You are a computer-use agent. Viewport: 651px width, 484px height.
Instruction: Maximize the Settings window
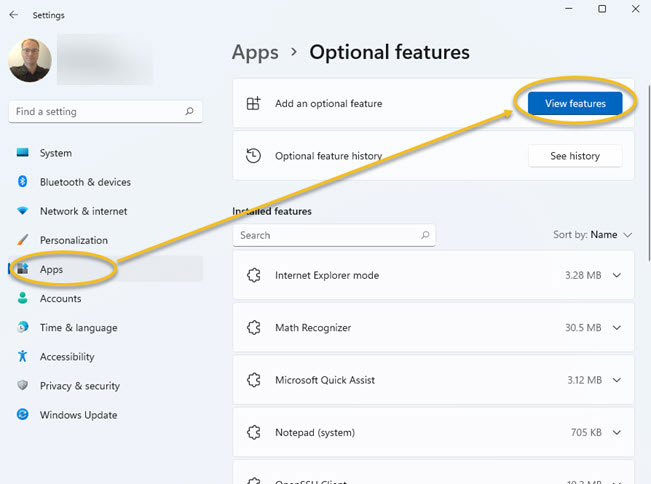click(x=602, y=9)
